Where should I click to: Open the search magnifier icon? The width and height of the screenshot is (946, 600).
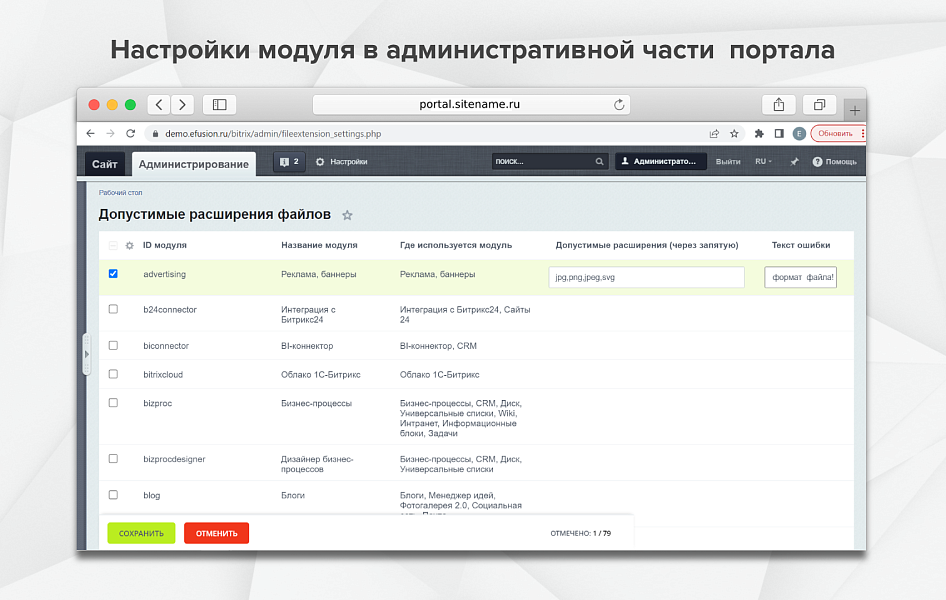(599, 161)
